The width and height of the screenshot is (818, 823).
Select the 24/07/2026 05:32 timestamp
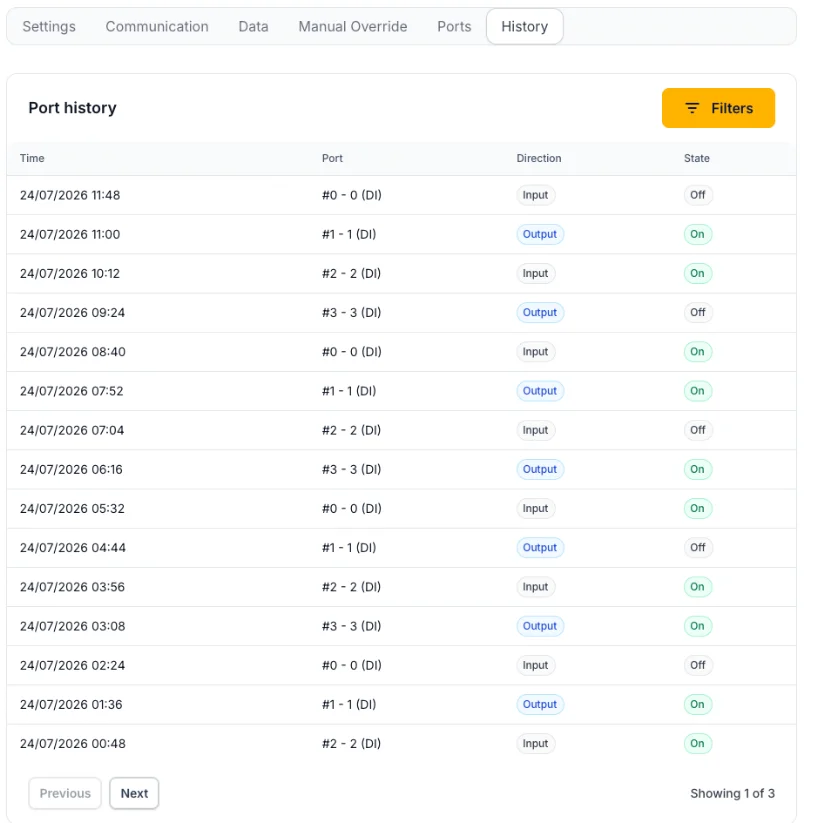click(x=72, y=509)
